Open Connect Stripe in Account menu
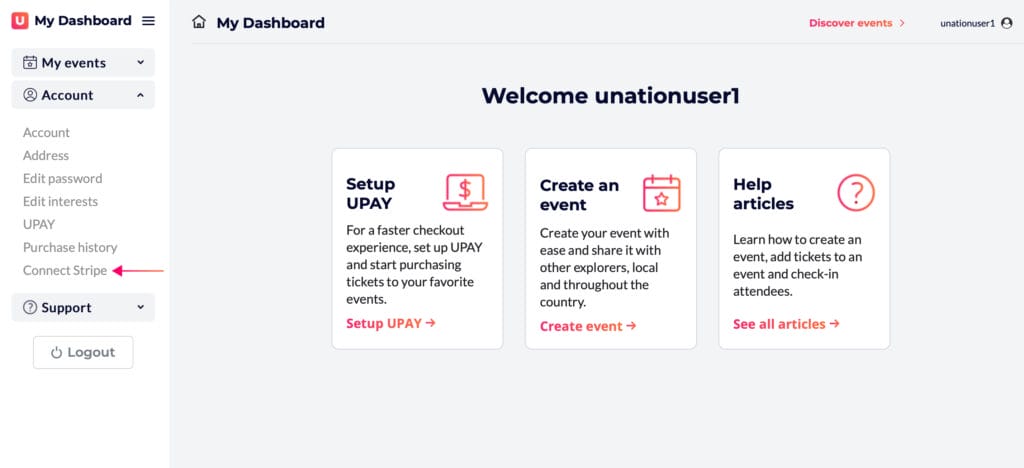This screenshot has height=468, width=1024. point(65,270)
